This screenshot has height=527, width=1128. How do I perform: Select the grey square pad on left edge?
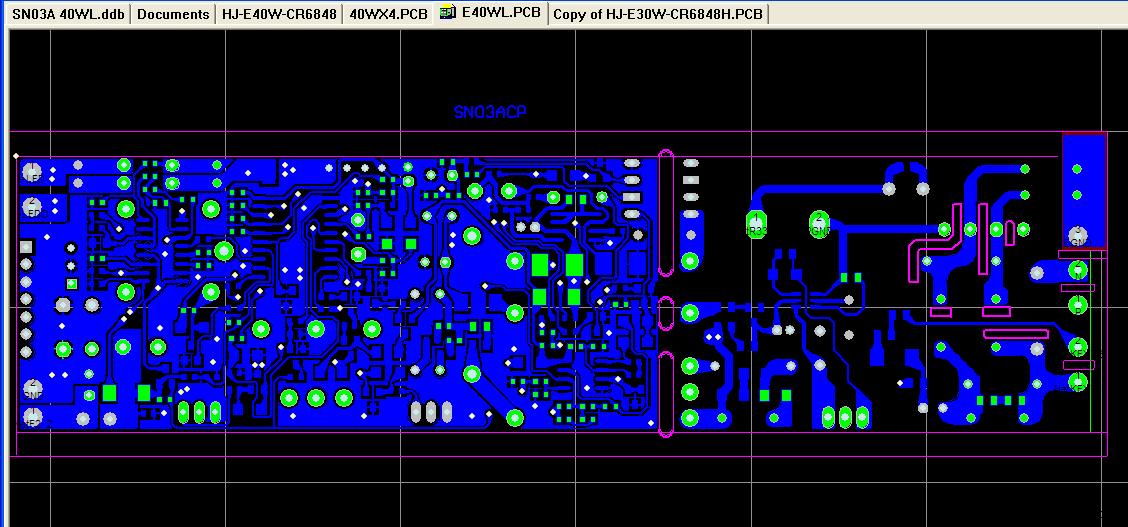pyautogui.click(x=27, y=246)
